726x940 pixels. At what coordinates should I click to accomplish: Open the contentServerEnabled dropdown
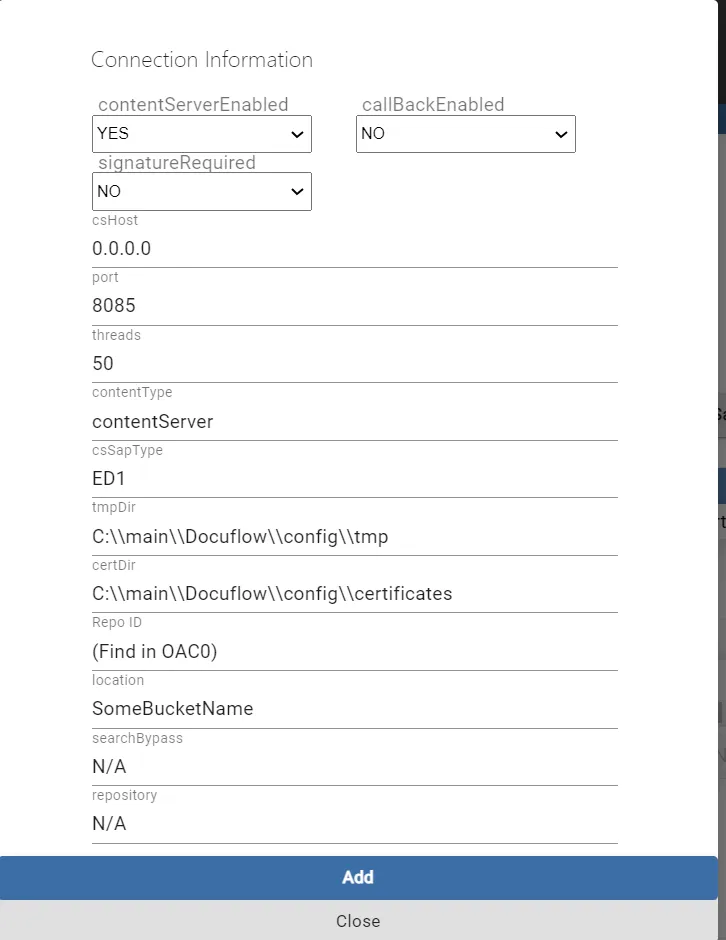click(201, 134)
